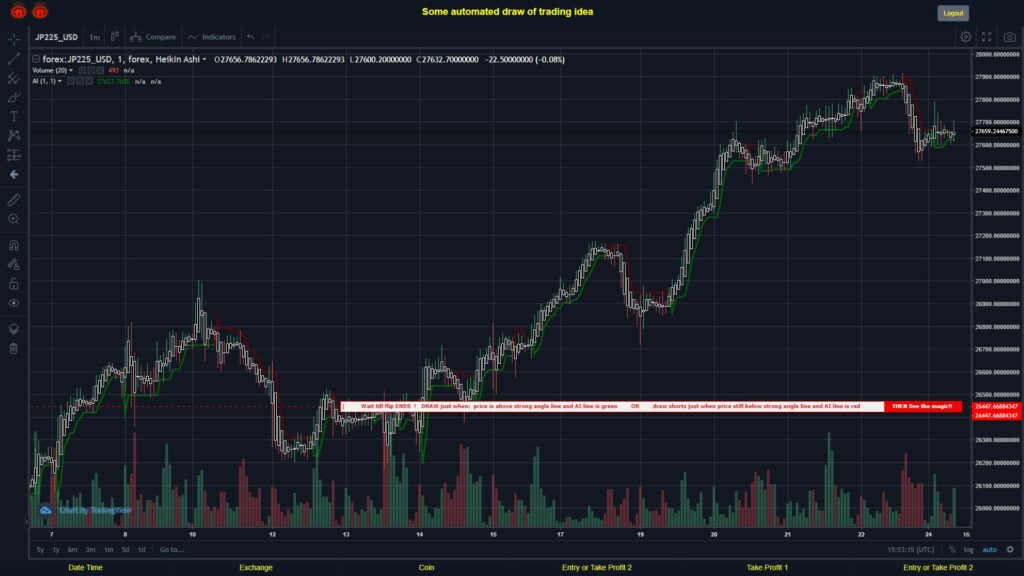Toggle auto scale
The height and width of the screenshot is (576, 1024).
pyautogui.click(x=990, y=550)
